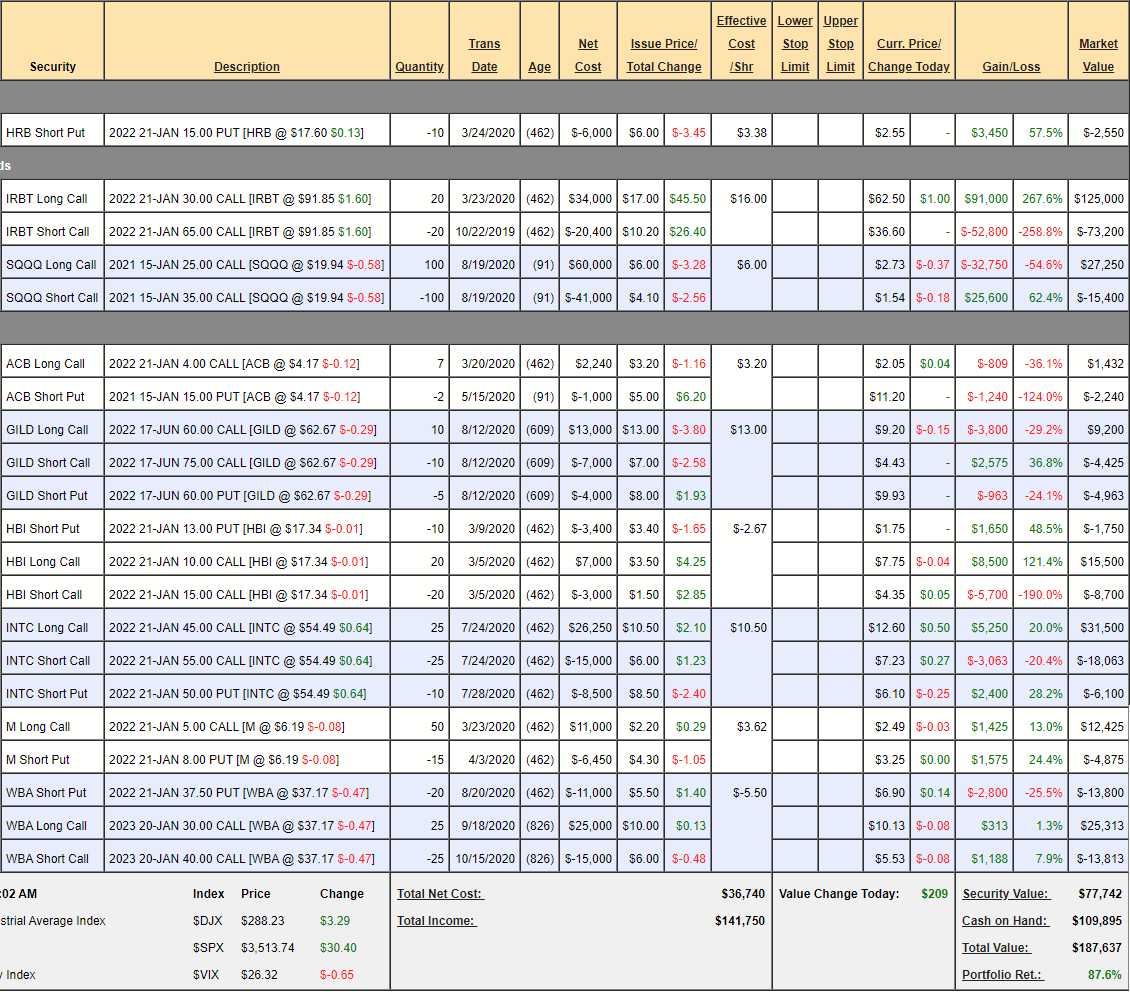The height and width of the screenshot is (992, 1130).
Task: Click the Net Cost column header
Action: (x=588, y=55)
